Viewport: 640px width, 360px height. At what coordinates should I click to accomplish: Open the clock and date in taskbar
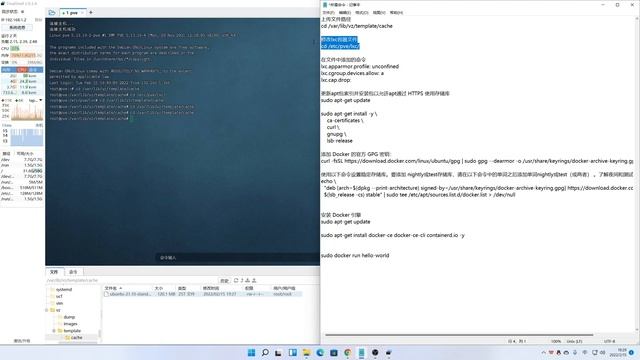[x=619, y=353]
